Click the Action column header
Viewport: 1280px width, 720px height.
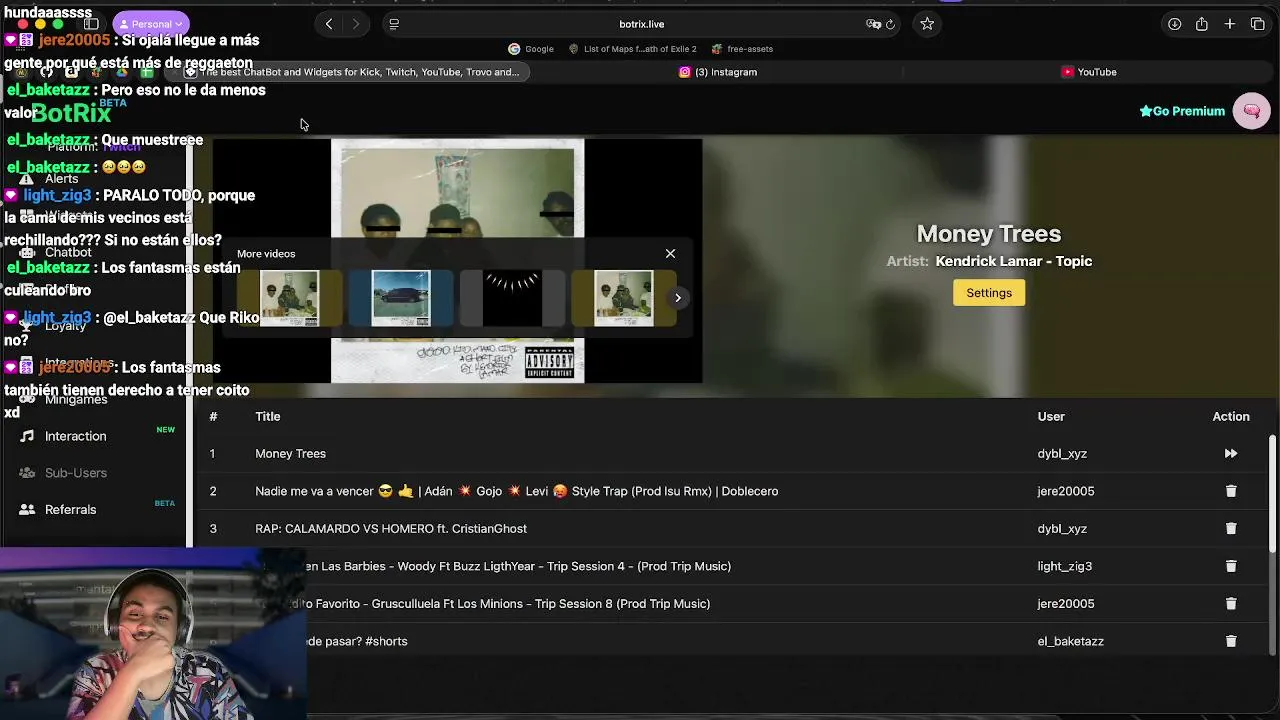click(1231, 416)
